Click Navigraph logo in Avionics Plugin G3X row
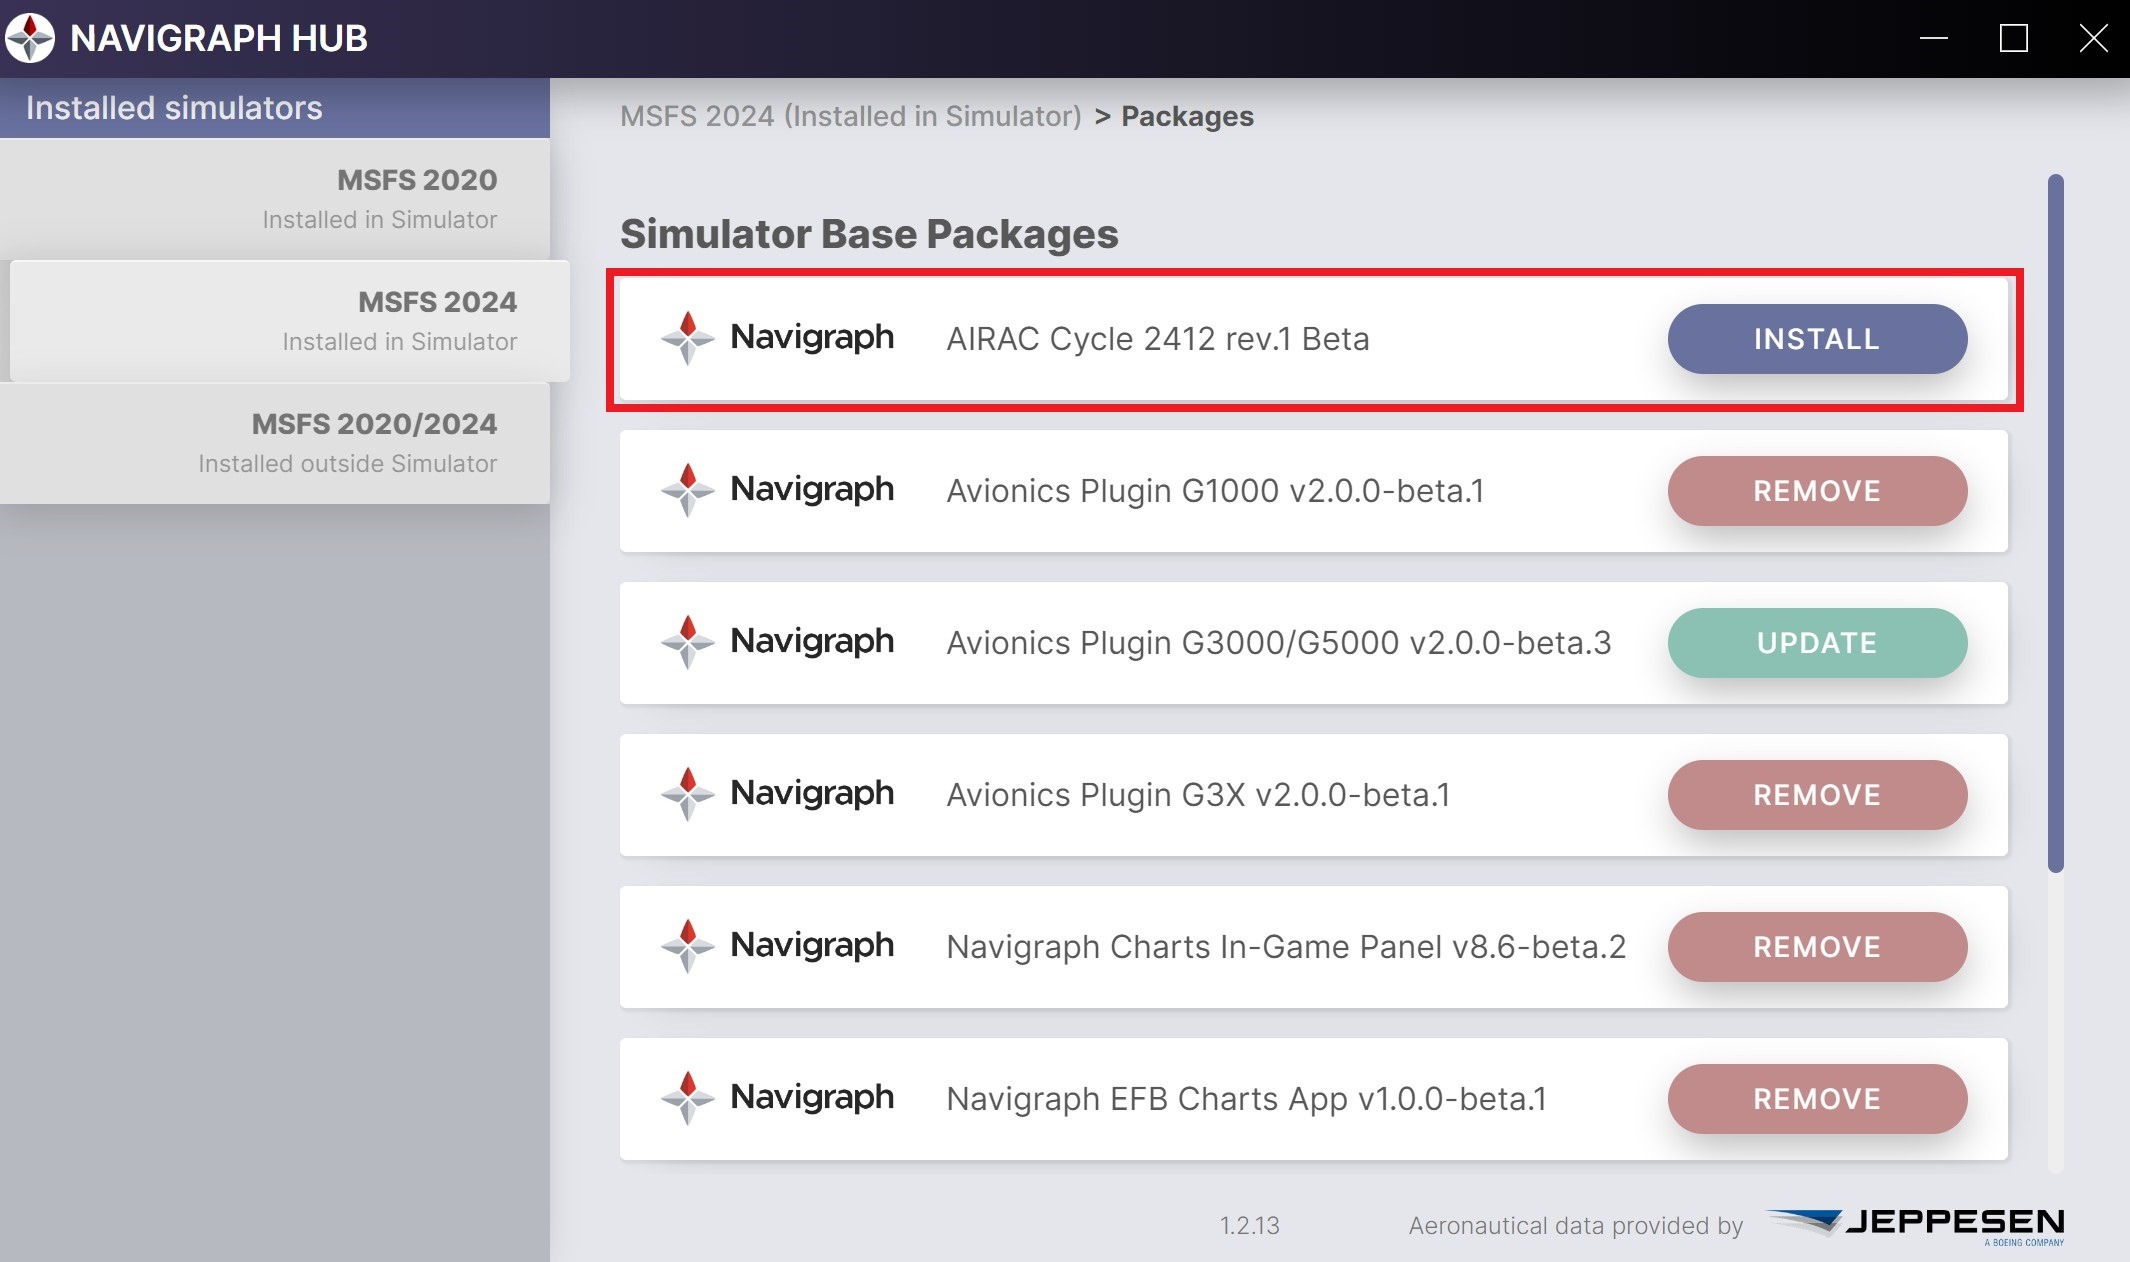2130x1262 pixels. coord(777,794)
